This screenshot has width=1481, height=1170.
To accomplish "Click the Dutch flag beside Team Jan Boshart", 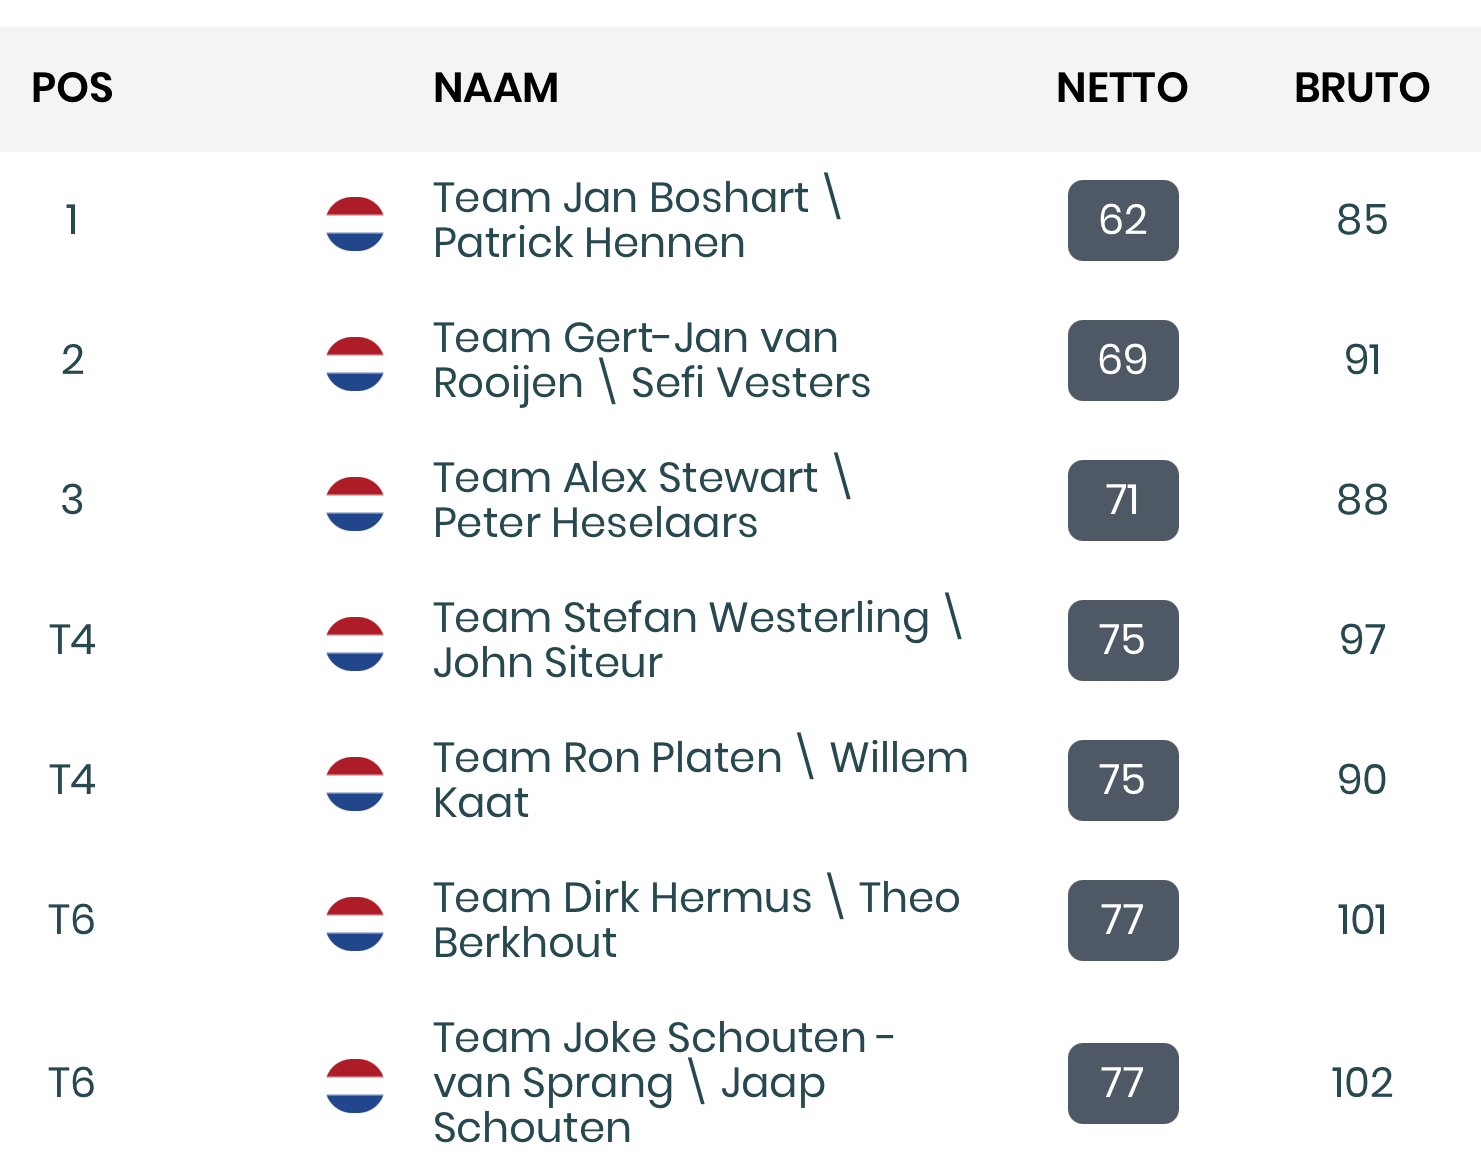I will click(355, 224).
